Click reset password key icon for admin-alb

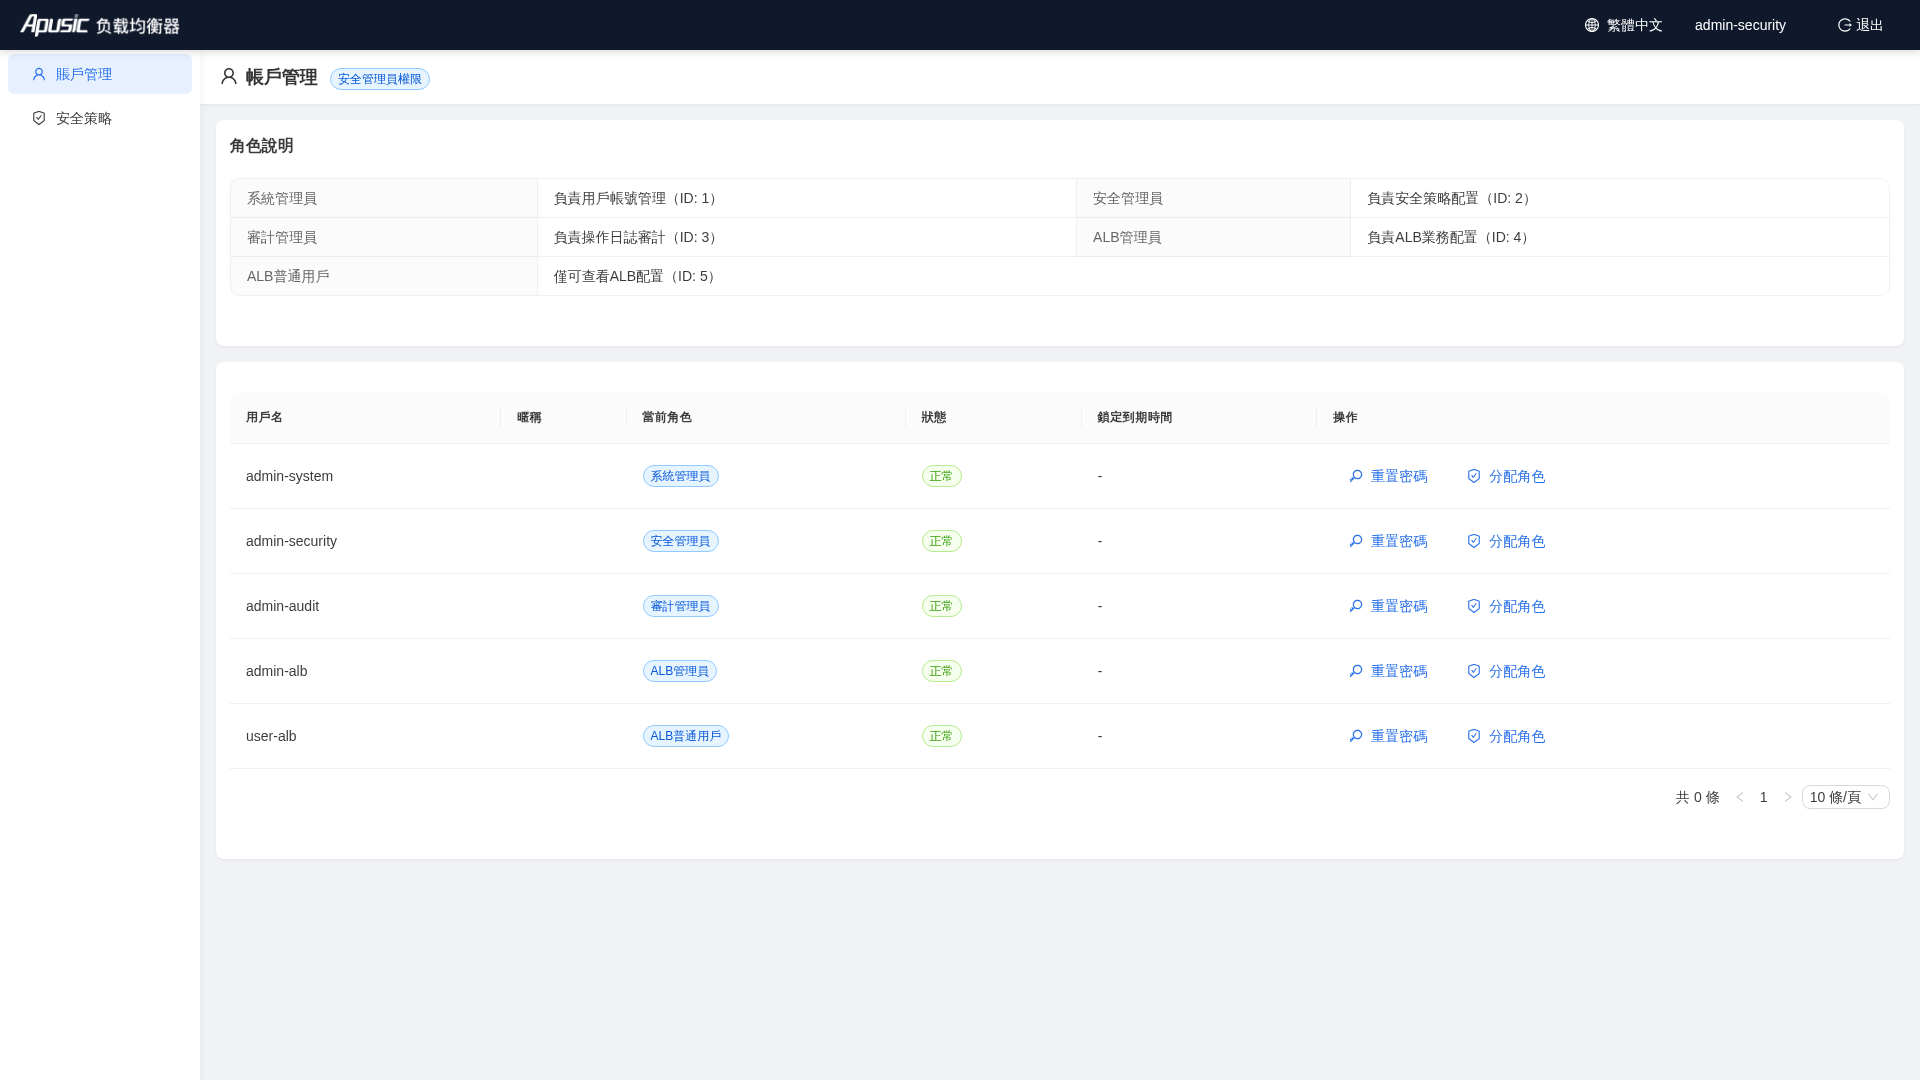pyautogui.click(x=1356, y=671)
